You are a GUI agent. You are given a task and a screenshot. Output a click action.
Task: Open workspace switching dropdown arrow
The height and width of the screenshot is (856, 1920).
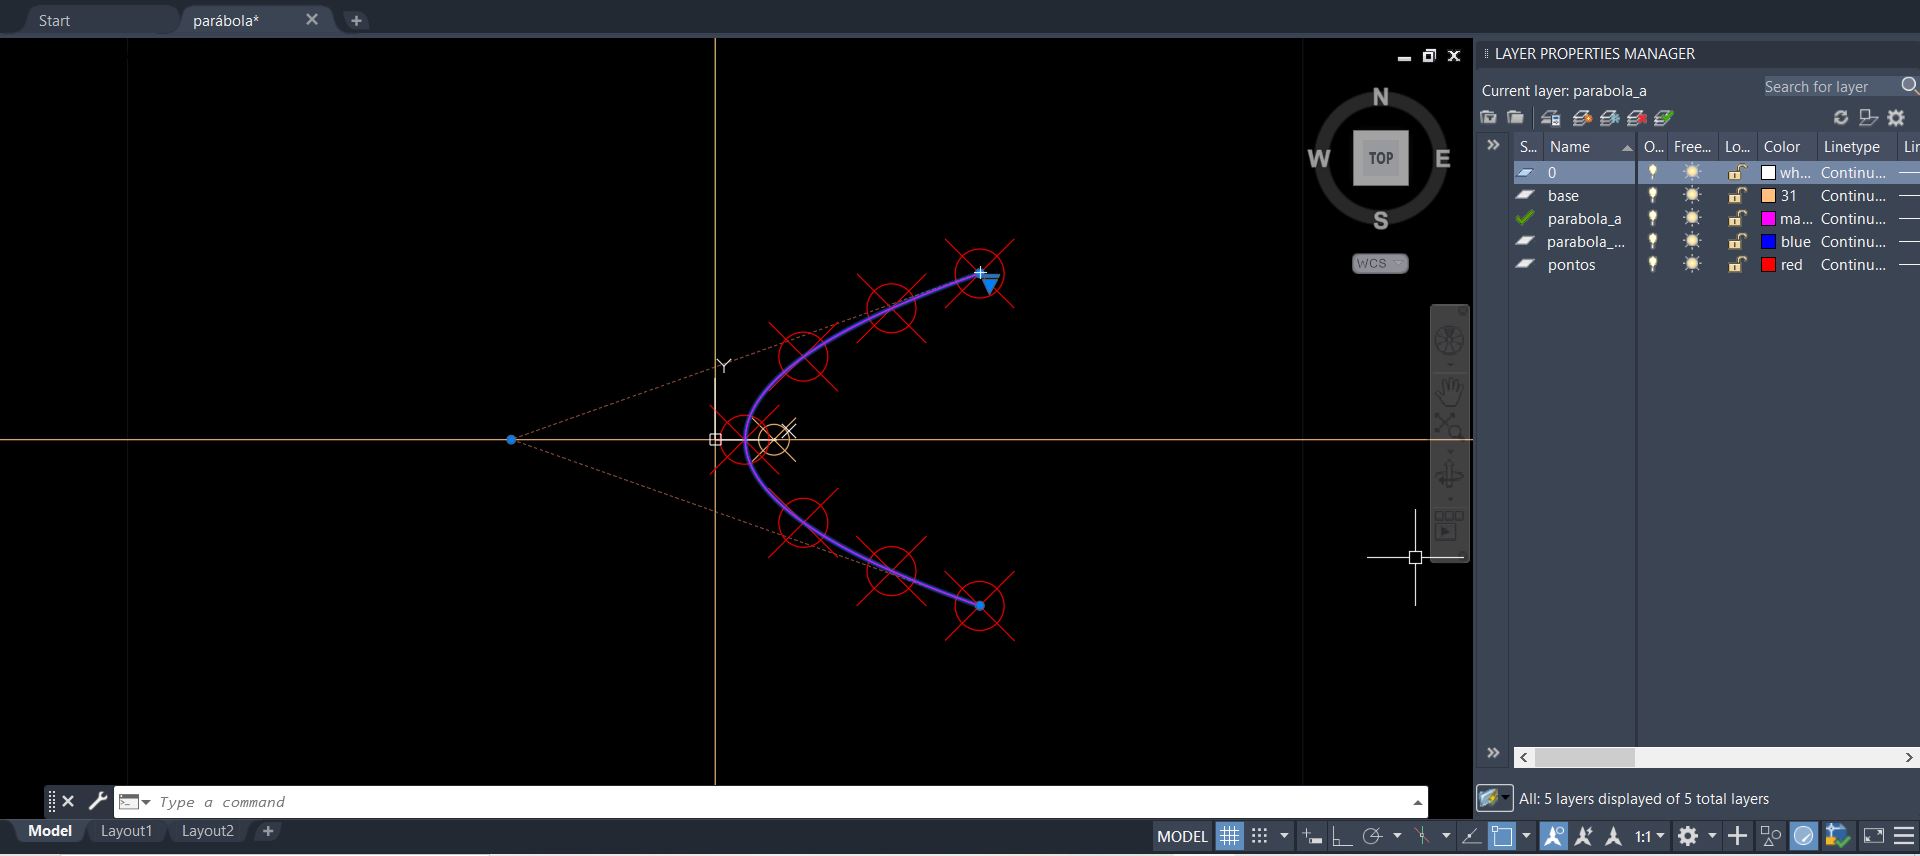coord(1712,836)
